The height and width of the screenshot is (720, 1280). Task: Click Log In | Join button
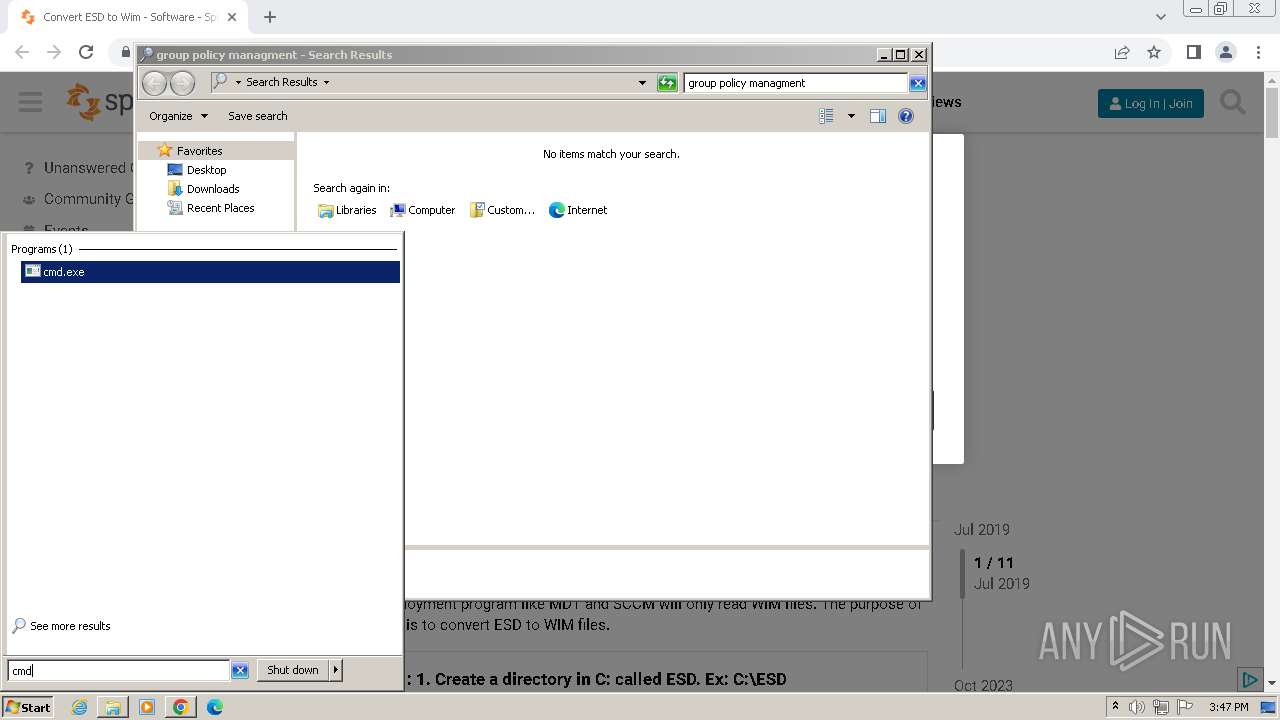point(1151,103)
